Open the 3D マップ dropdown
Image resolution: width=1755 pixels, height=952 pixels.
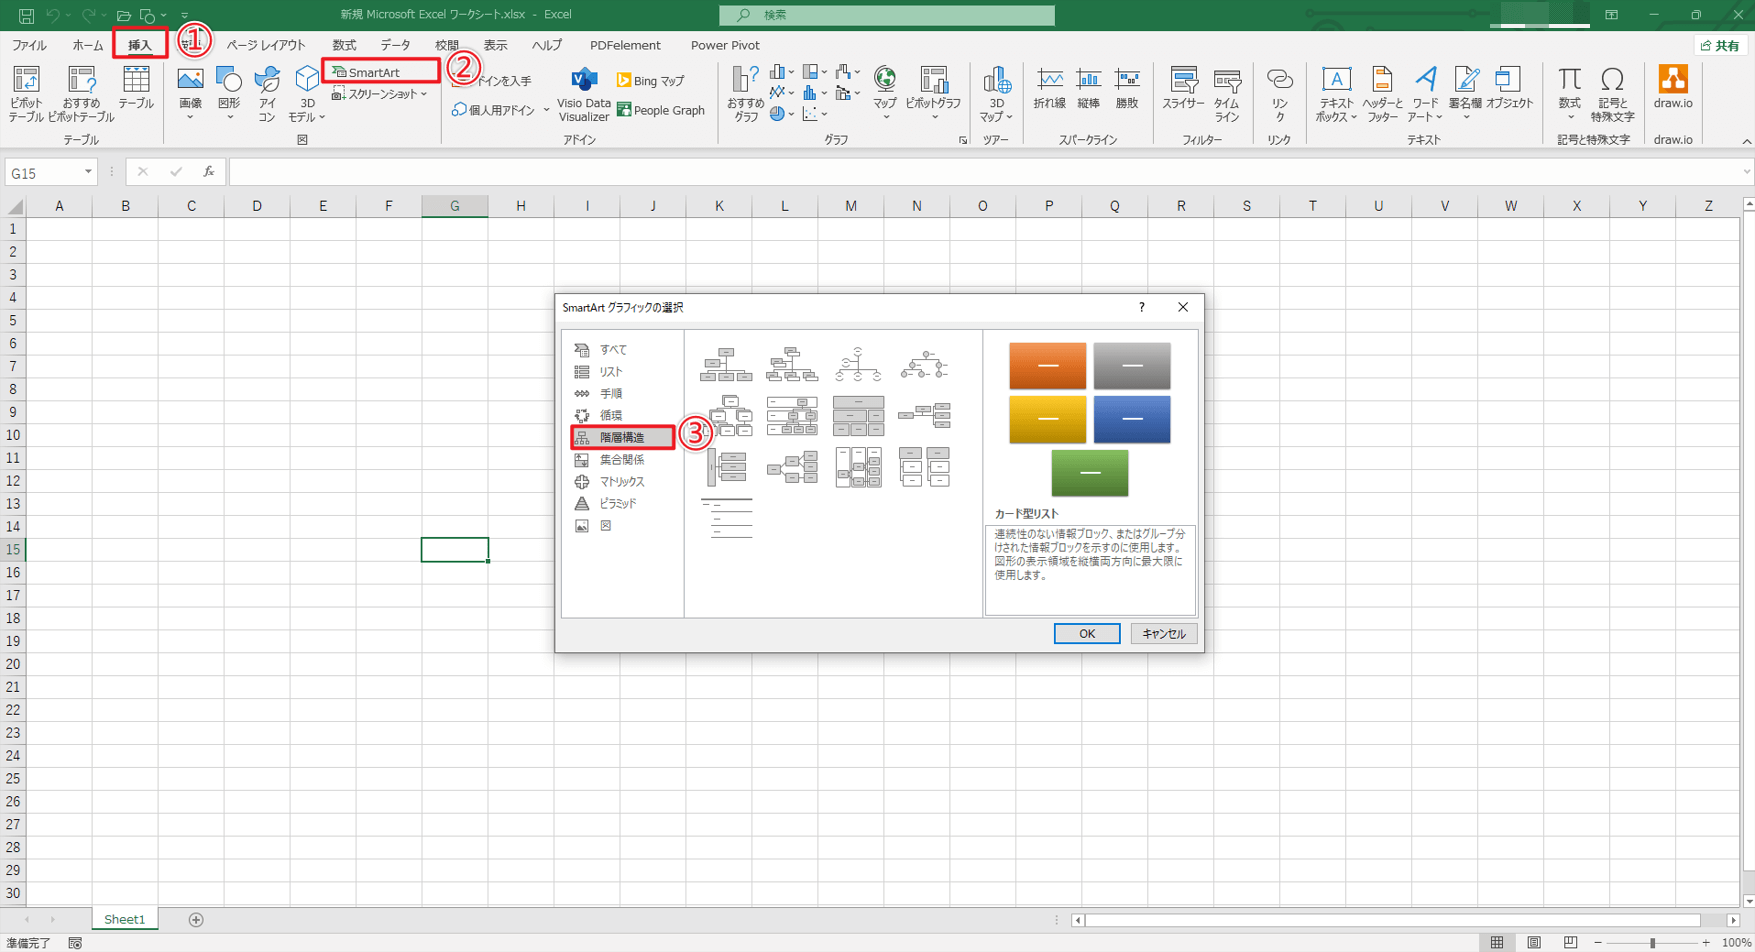point(996,94)
